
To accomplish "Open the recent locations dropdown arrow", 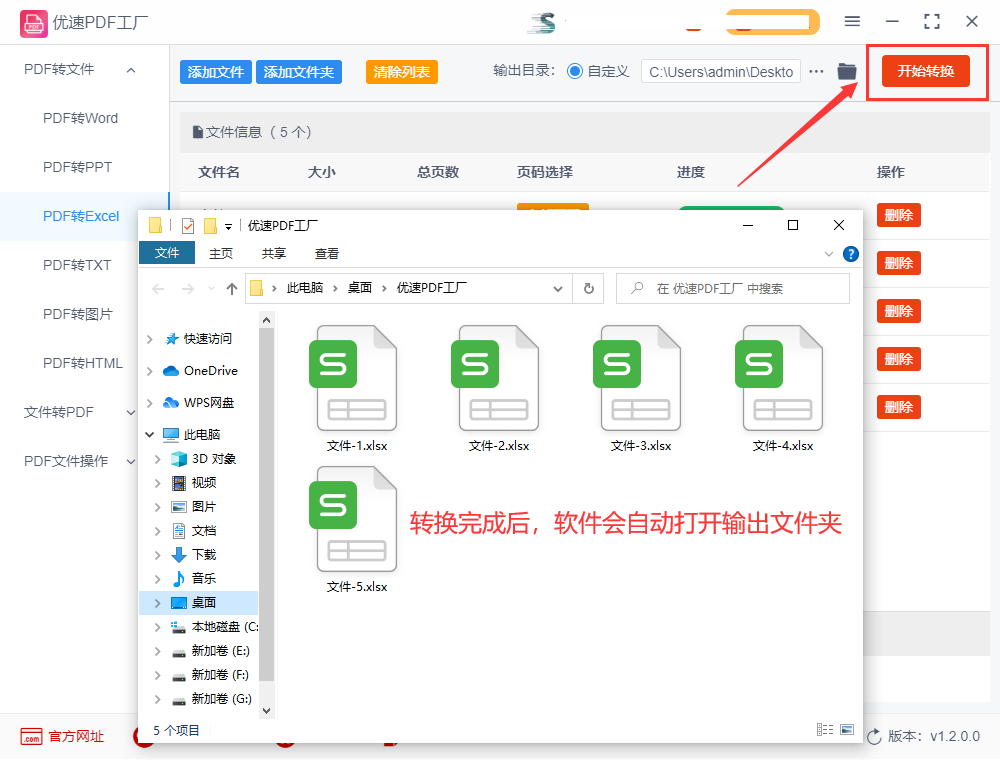I will coord(211,289).
